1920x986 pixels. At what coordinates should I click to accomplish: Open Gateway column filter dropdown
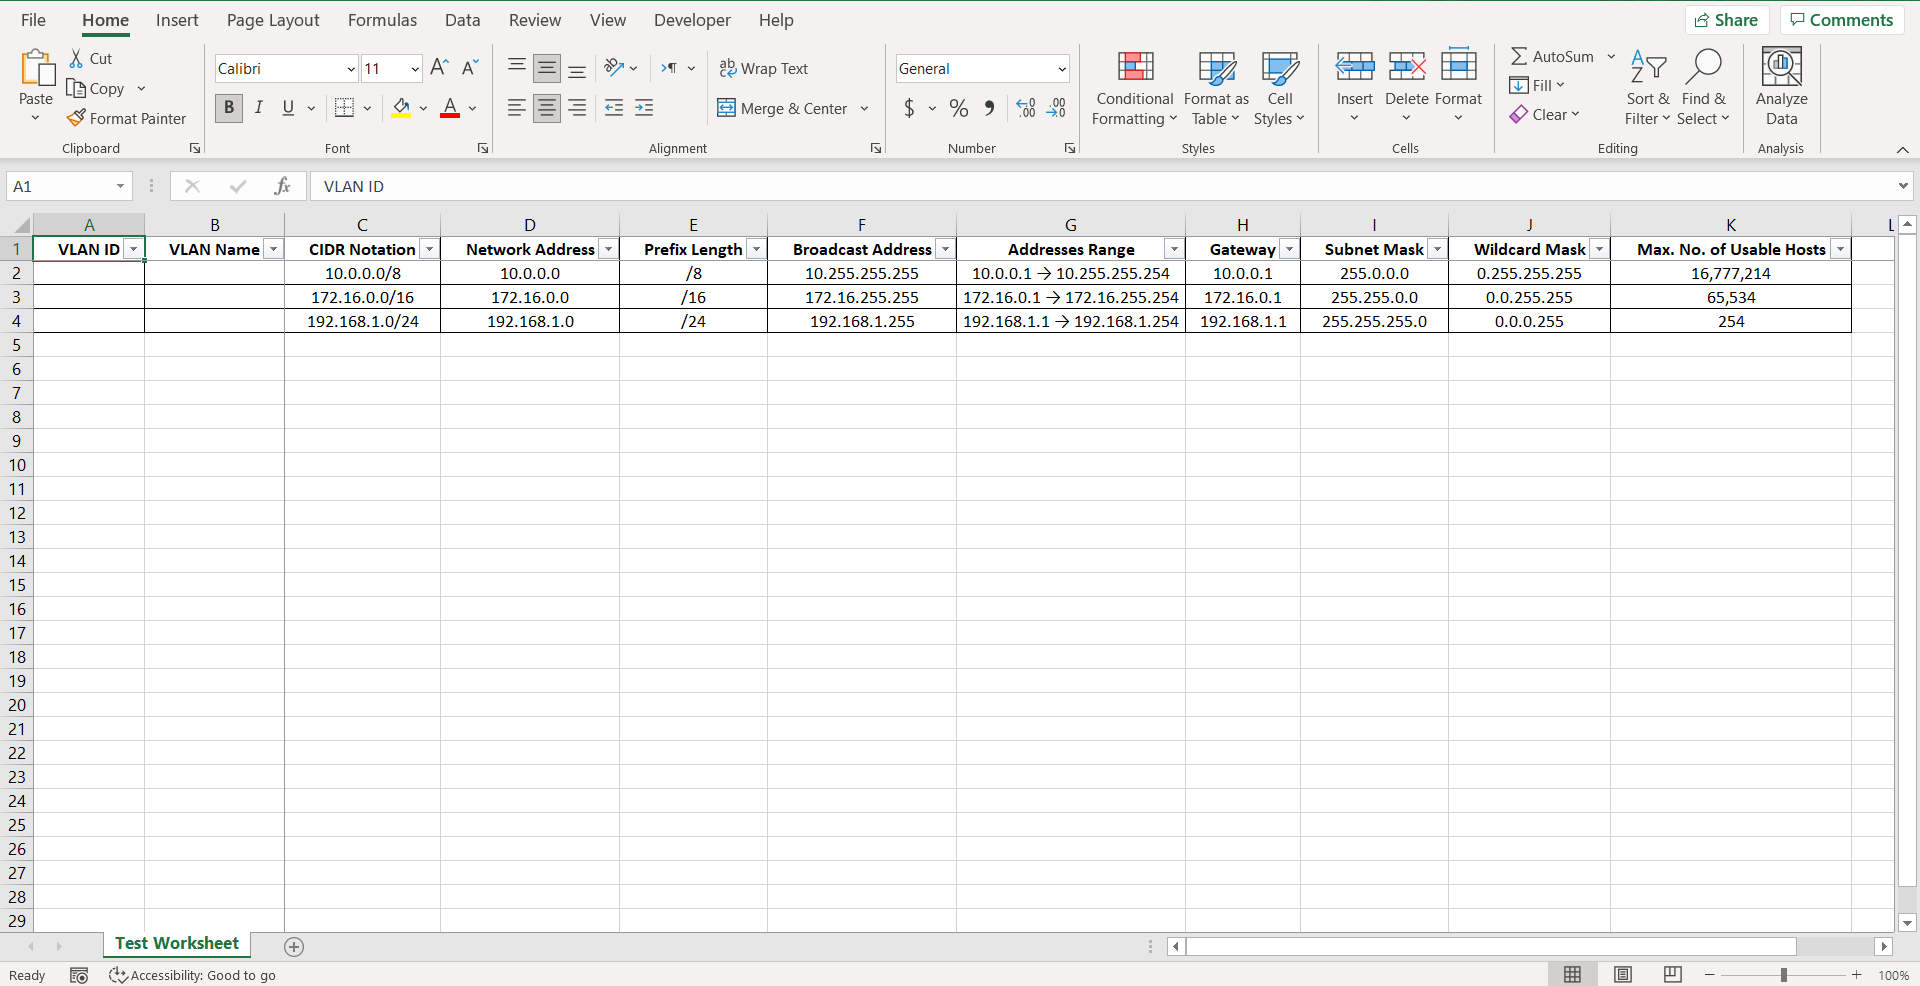(x=1289, y=249)
